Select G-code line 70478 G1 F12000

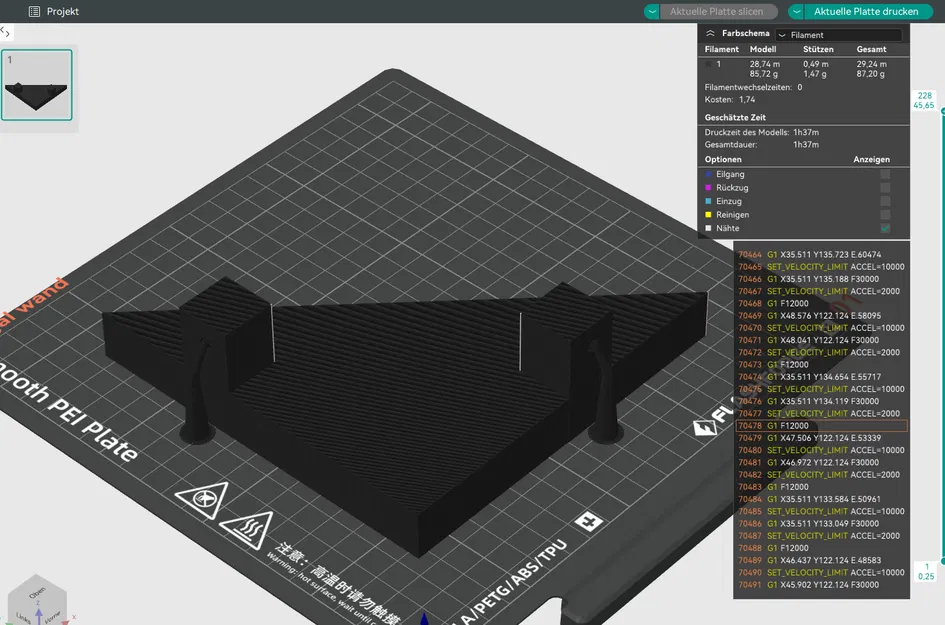(x=821, y=426)
